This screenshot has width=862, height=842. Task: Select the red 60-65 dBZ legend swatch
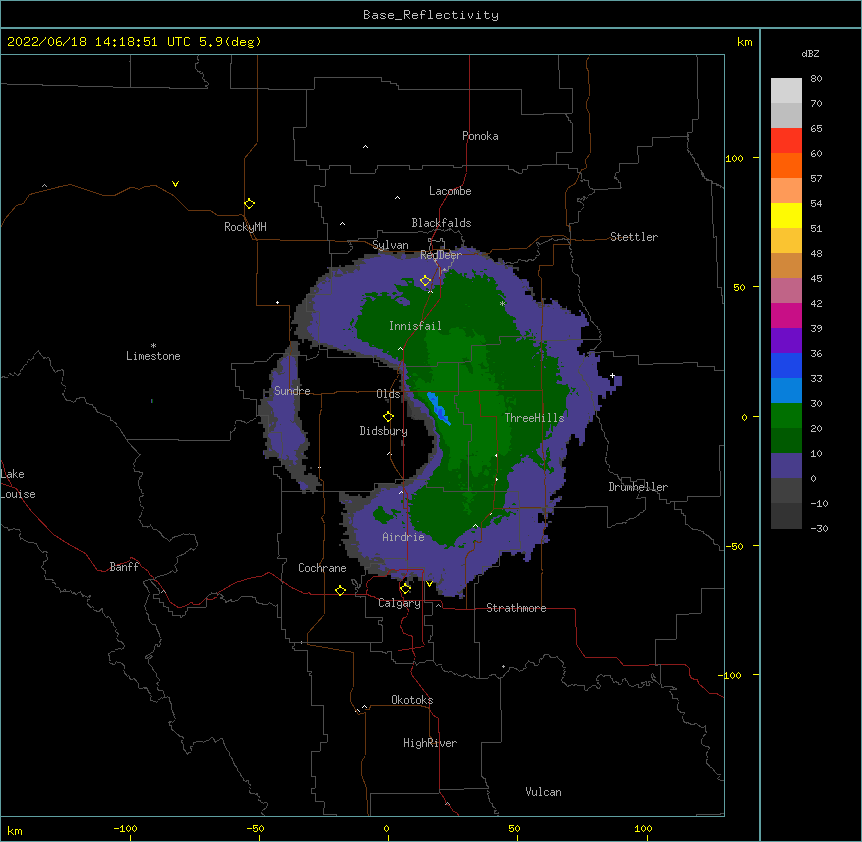pyautogui.click(x=786, y=141)
